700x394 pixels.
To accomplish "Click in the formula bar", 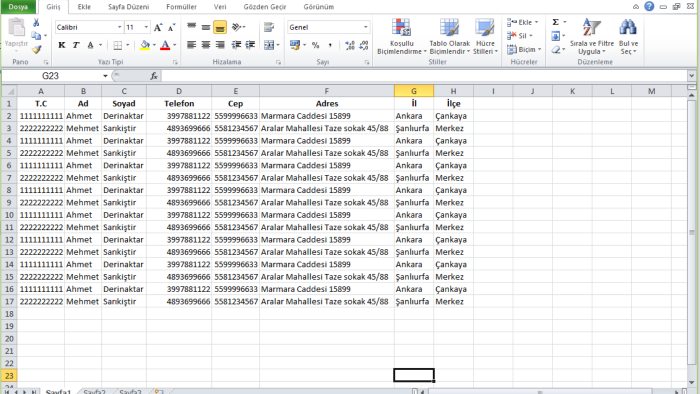I will pos(424,76).
